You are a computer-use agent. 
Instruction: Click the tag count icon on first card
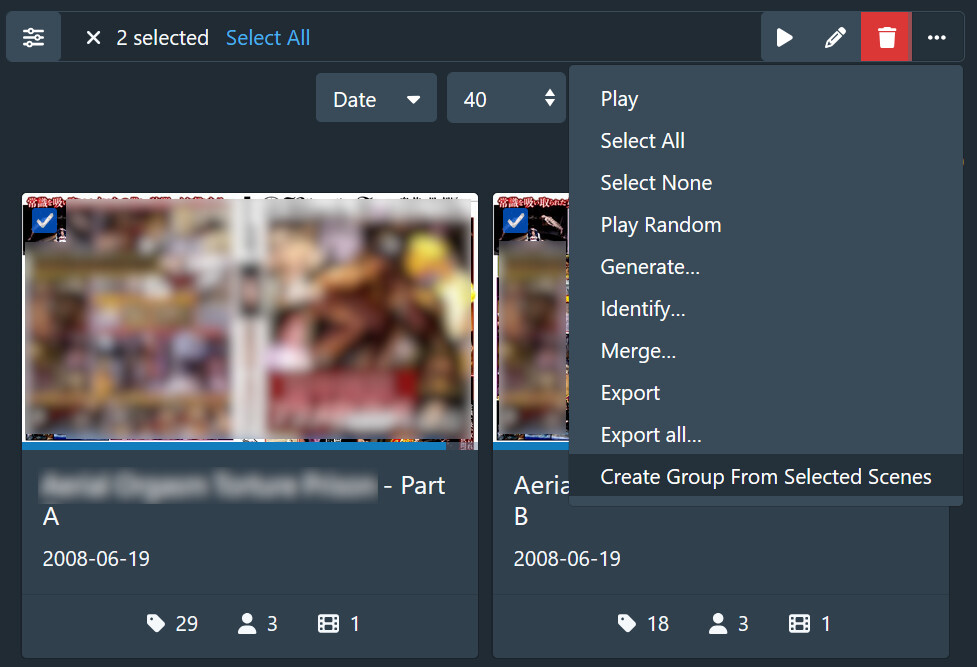[156, 624]
